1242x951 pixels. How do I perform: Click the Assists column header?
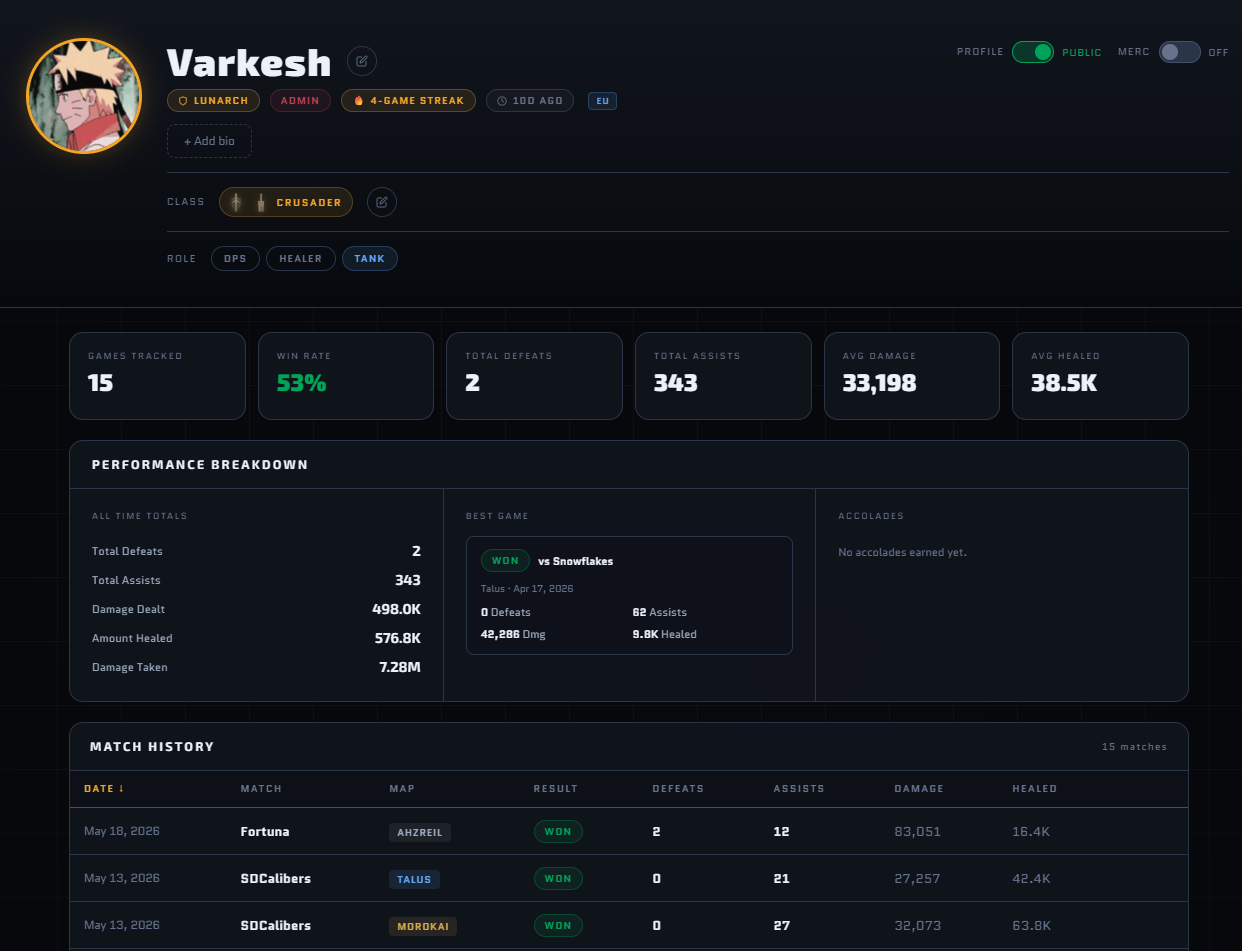799,788
